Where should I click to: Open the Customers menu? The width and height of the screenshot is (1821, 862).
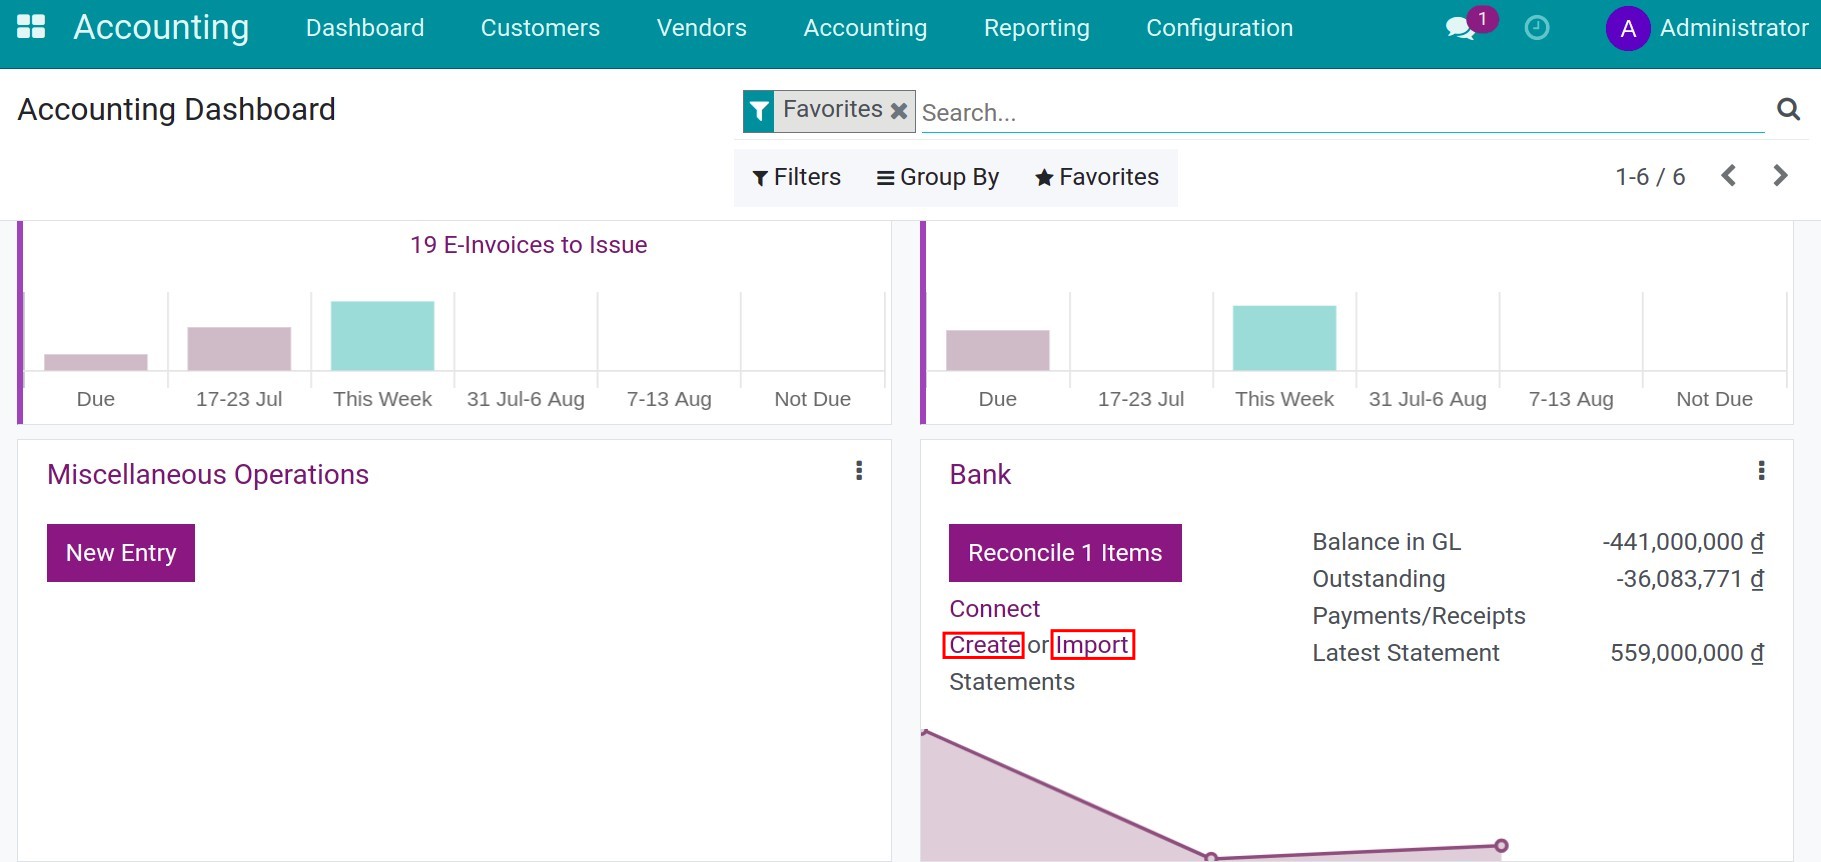click(540, 28)
